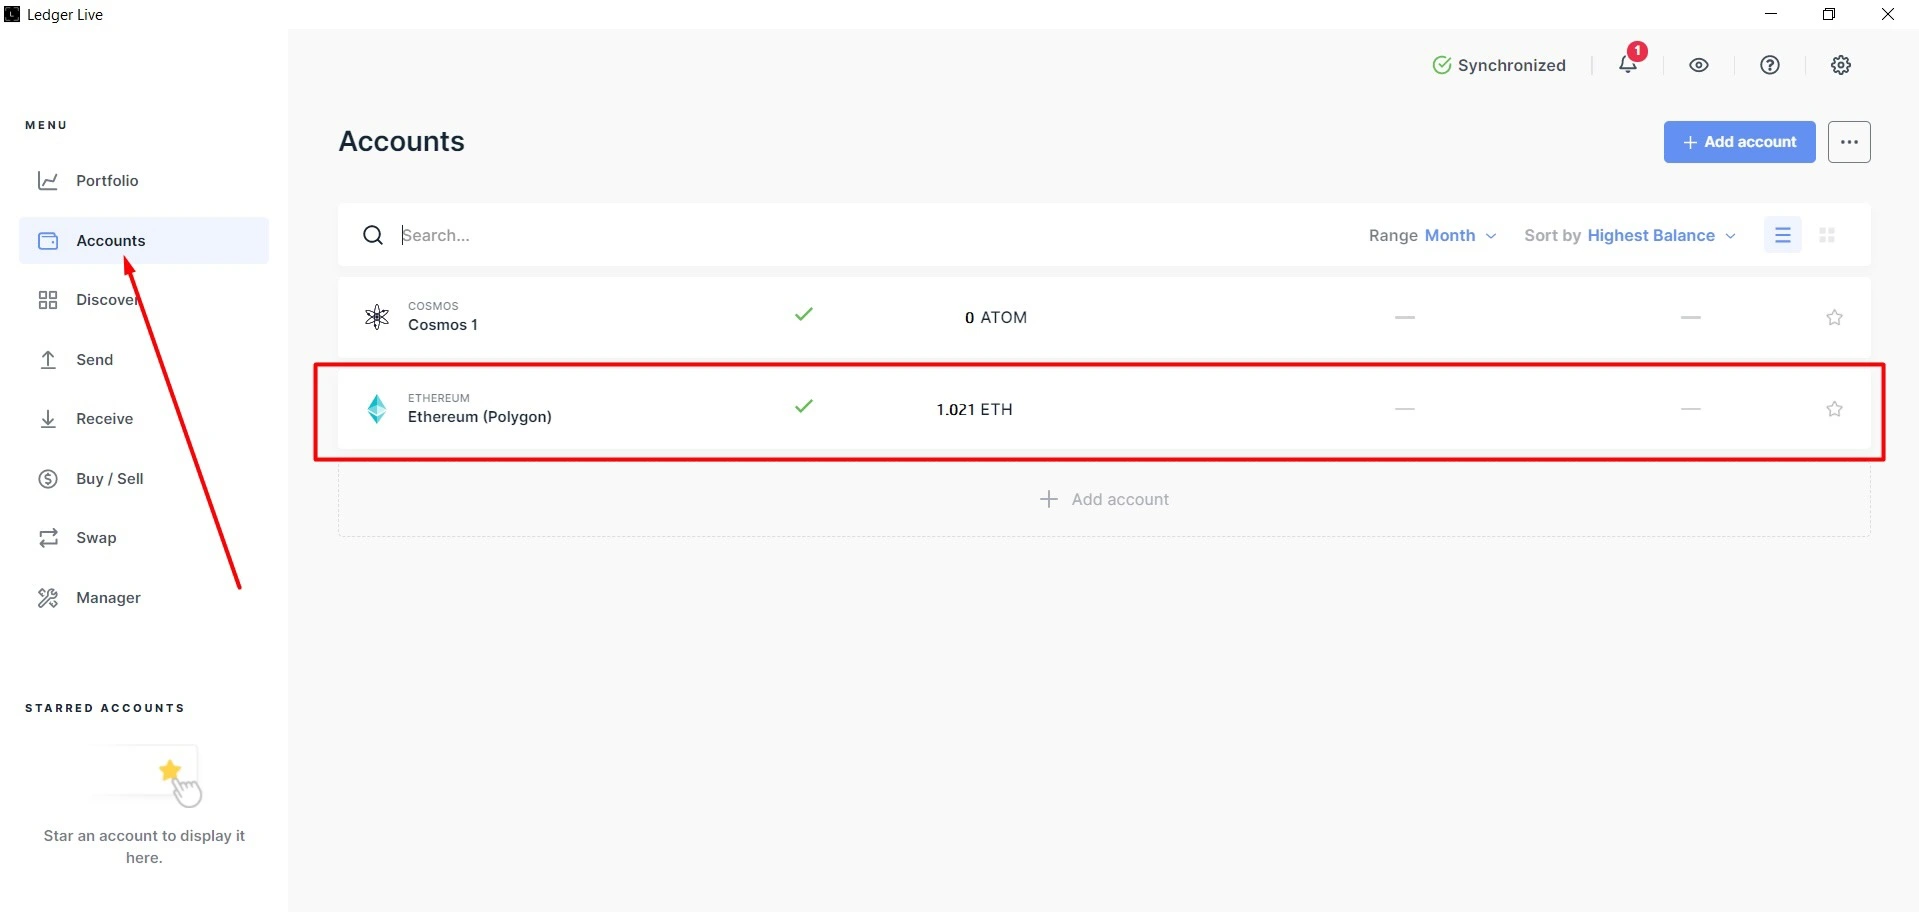Click the 1.021 ETH balance
The width and height of the screenshot is (1919, 912).
tap(974, 409)
